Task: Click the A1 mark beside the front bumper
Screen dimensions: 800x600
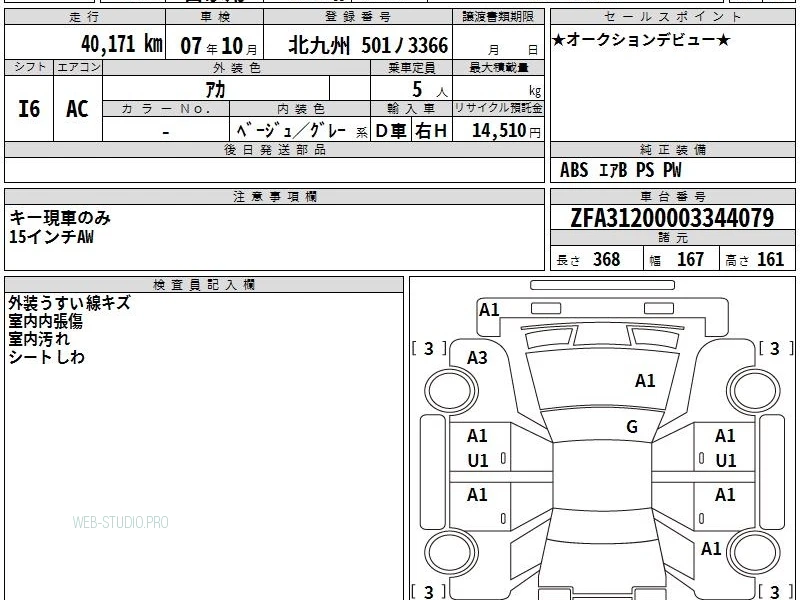Action: click(489, 310)
